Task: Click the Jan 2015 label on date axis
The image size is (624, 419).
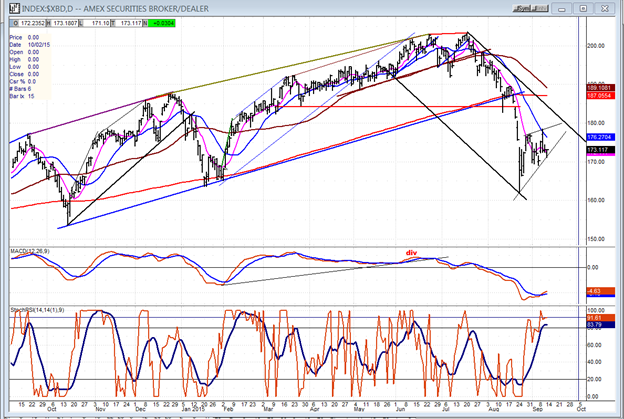Action: (192, 409)
